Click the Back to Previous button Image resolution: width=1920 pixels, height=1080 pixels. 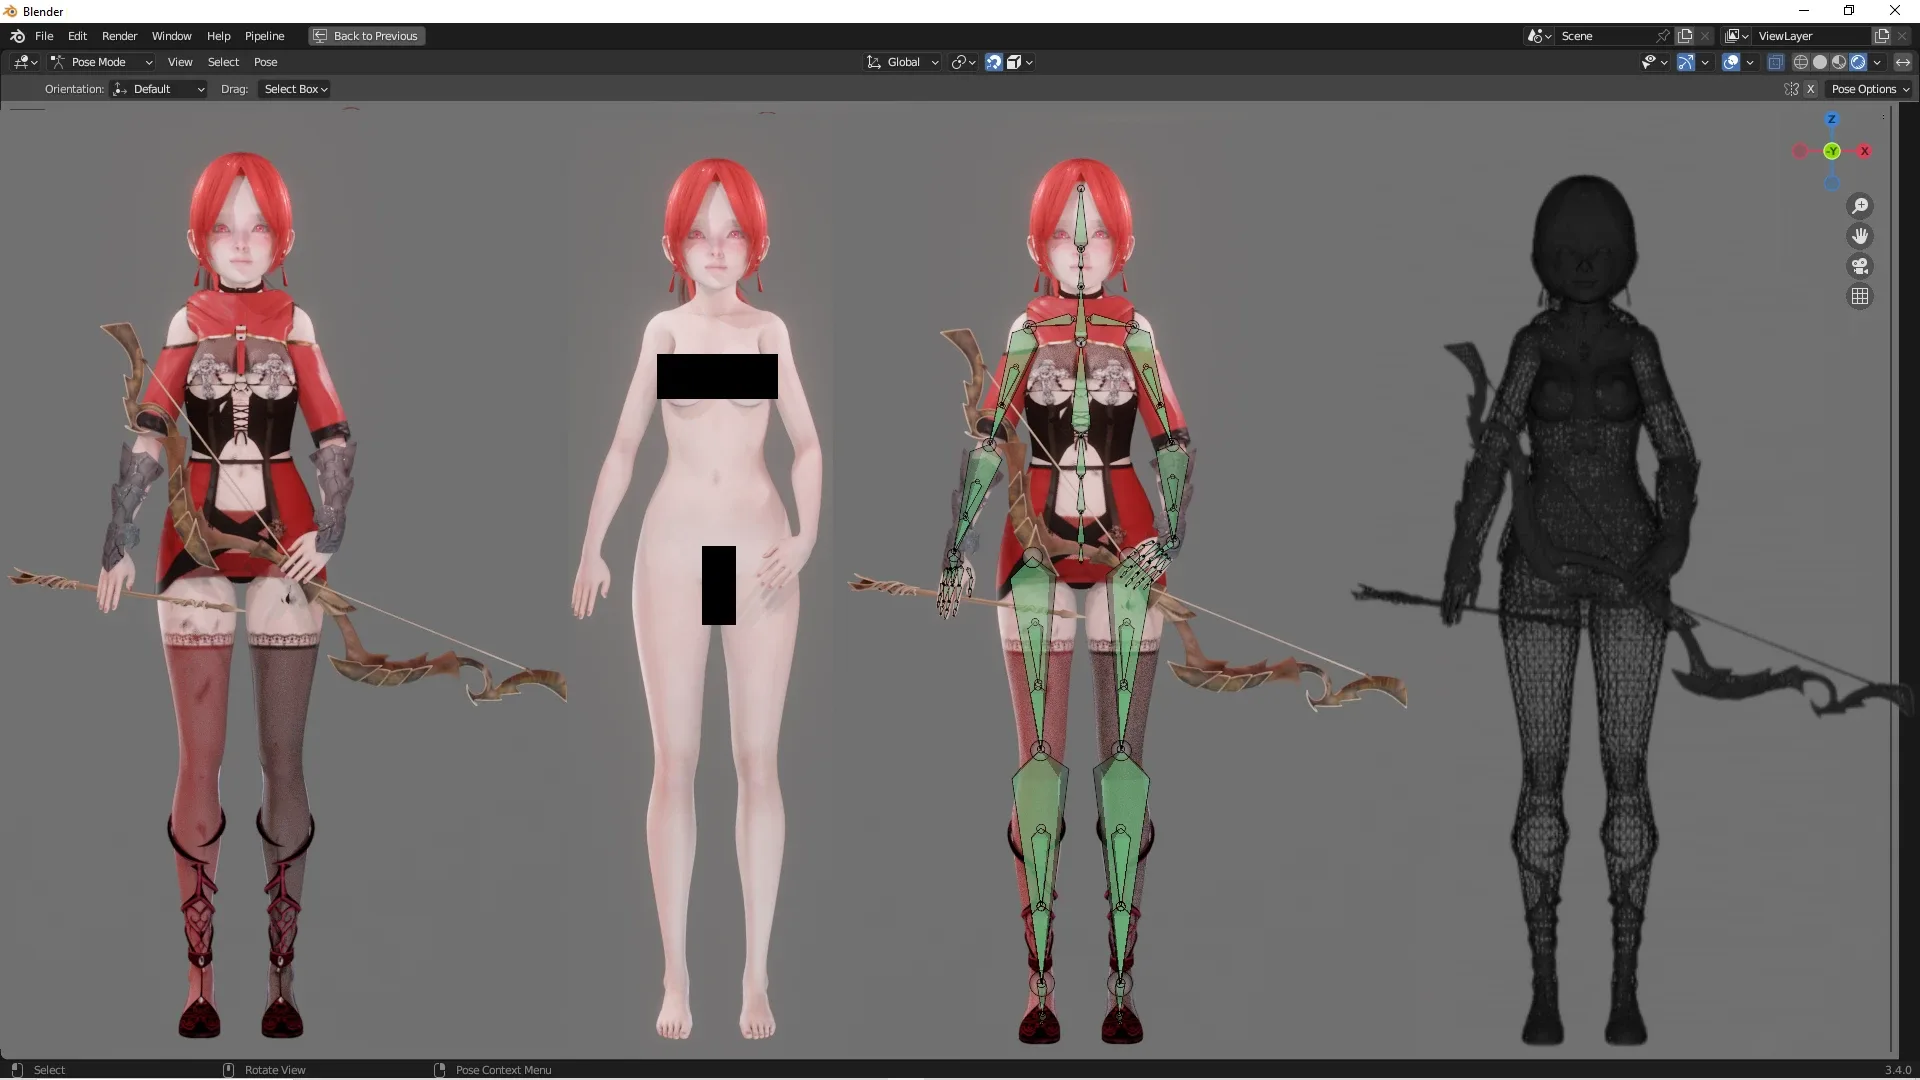pos(366,36)
